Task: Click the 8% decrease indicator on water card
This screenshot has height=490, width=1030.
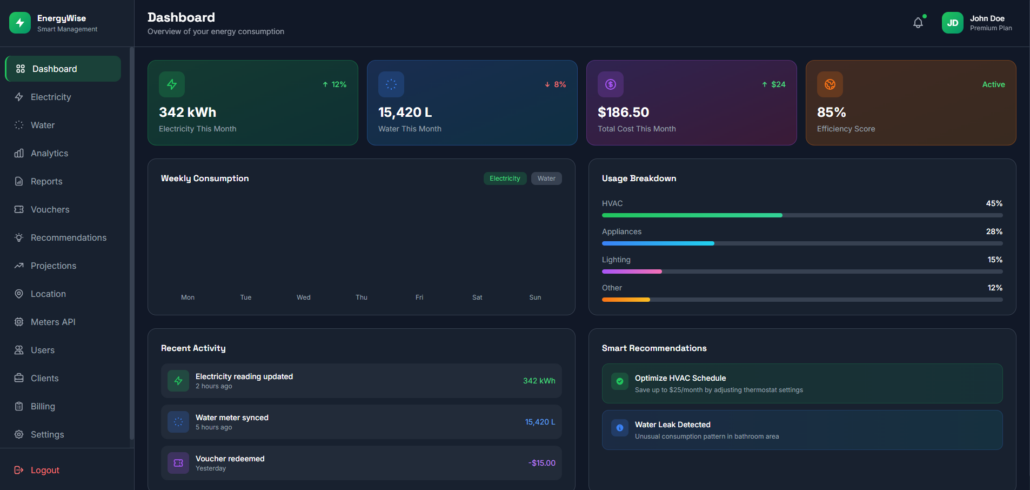Action: click(555, 85)
